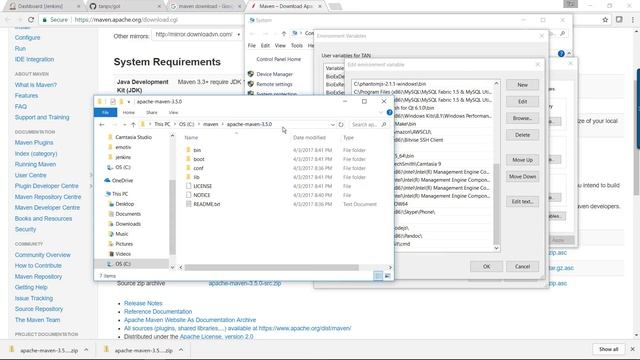This screenshot has width=640, height=360.
Task: Click the Chrome address bar URL
Action: pyautogui.click(x=127, y=20)
